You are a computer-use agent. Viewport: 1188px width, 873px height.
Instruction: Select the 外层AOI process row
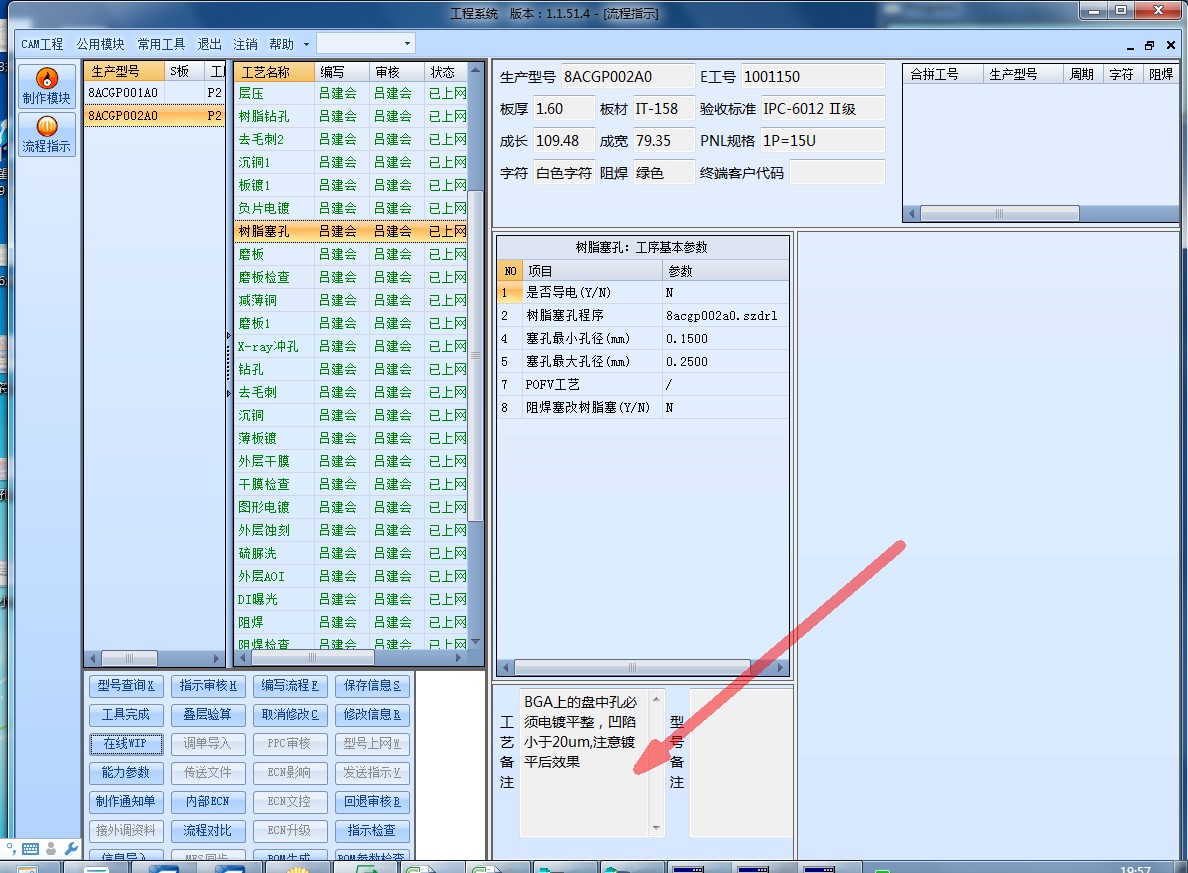(352, 576)
